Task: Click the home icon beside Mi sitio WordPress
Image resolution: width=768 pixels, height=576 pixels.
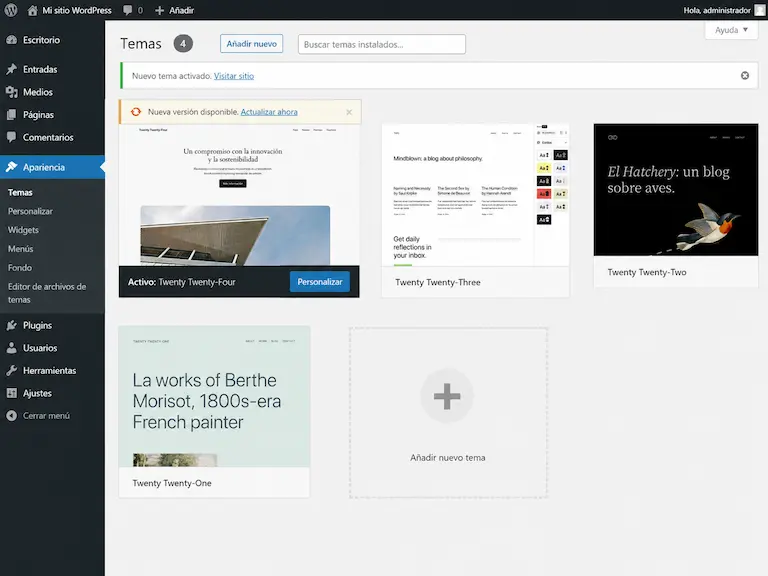Action: [x=32, y=10]
